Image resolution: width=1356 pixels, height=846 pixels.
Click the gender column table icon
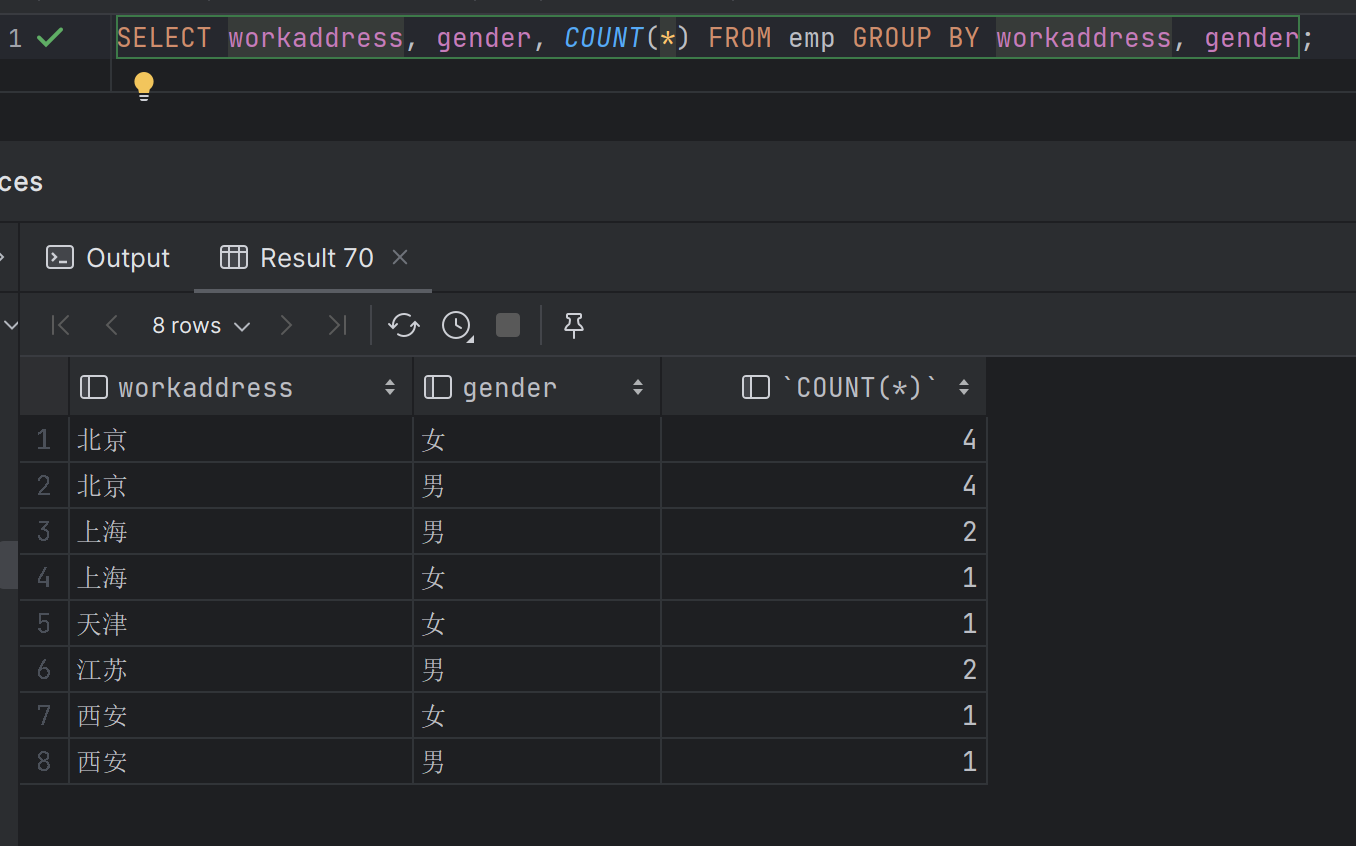[438, 387]
